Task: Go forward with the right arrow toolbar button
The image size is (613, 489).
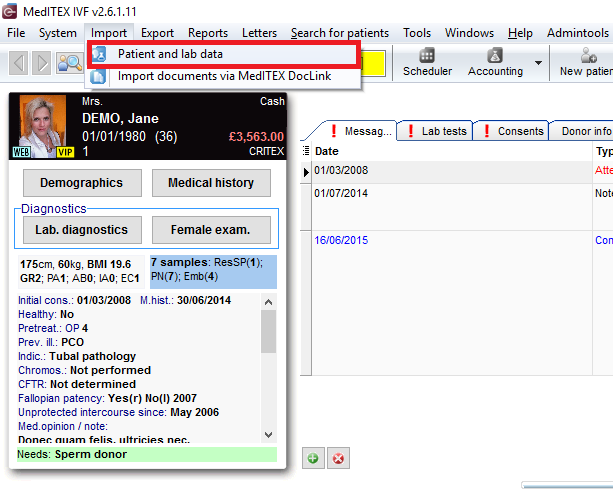Action: click(41, 63)
